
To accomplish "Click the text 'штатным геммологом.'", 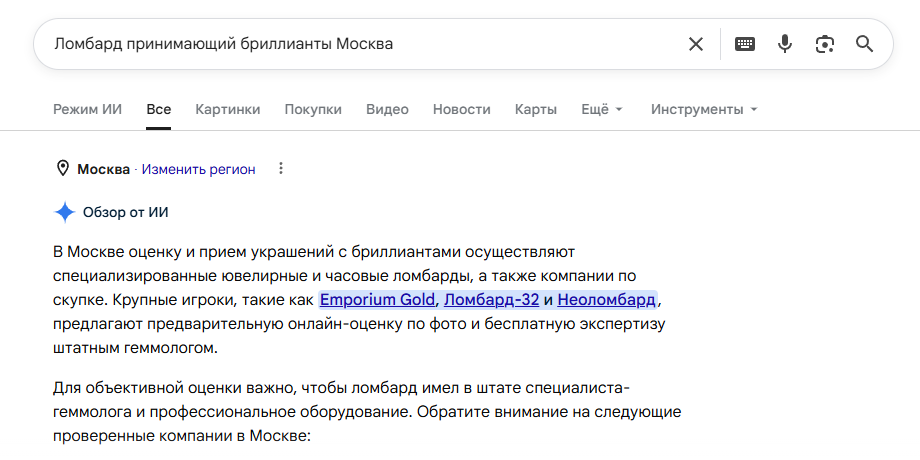I will 135,348.
